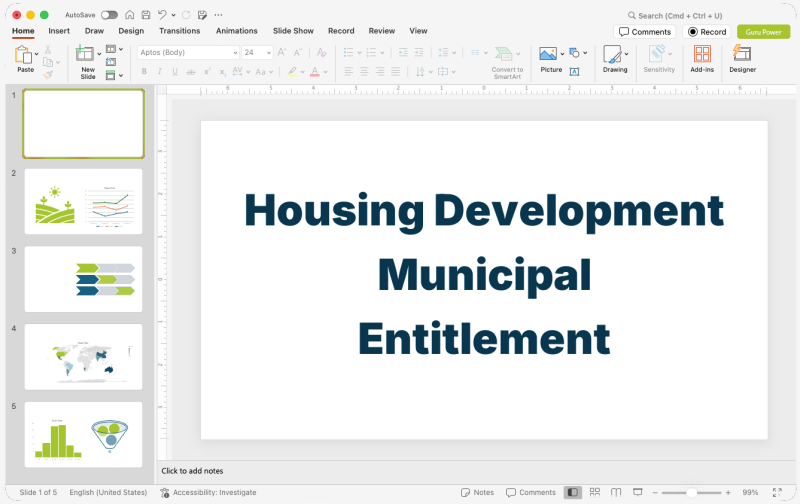Click the New Slide icon
The height and width of the screenshot is (504, 800).
[85, 53]
